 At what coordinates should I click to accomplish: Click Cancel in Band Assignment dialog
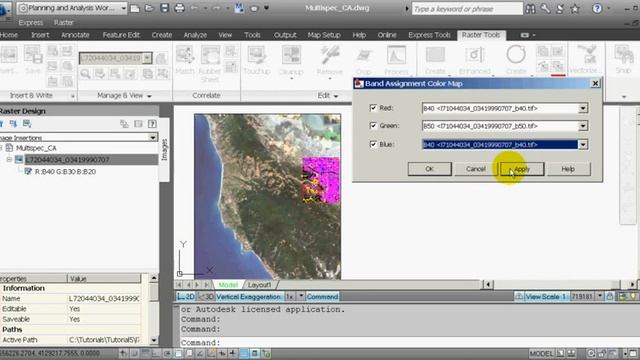[x=476, y=169]
